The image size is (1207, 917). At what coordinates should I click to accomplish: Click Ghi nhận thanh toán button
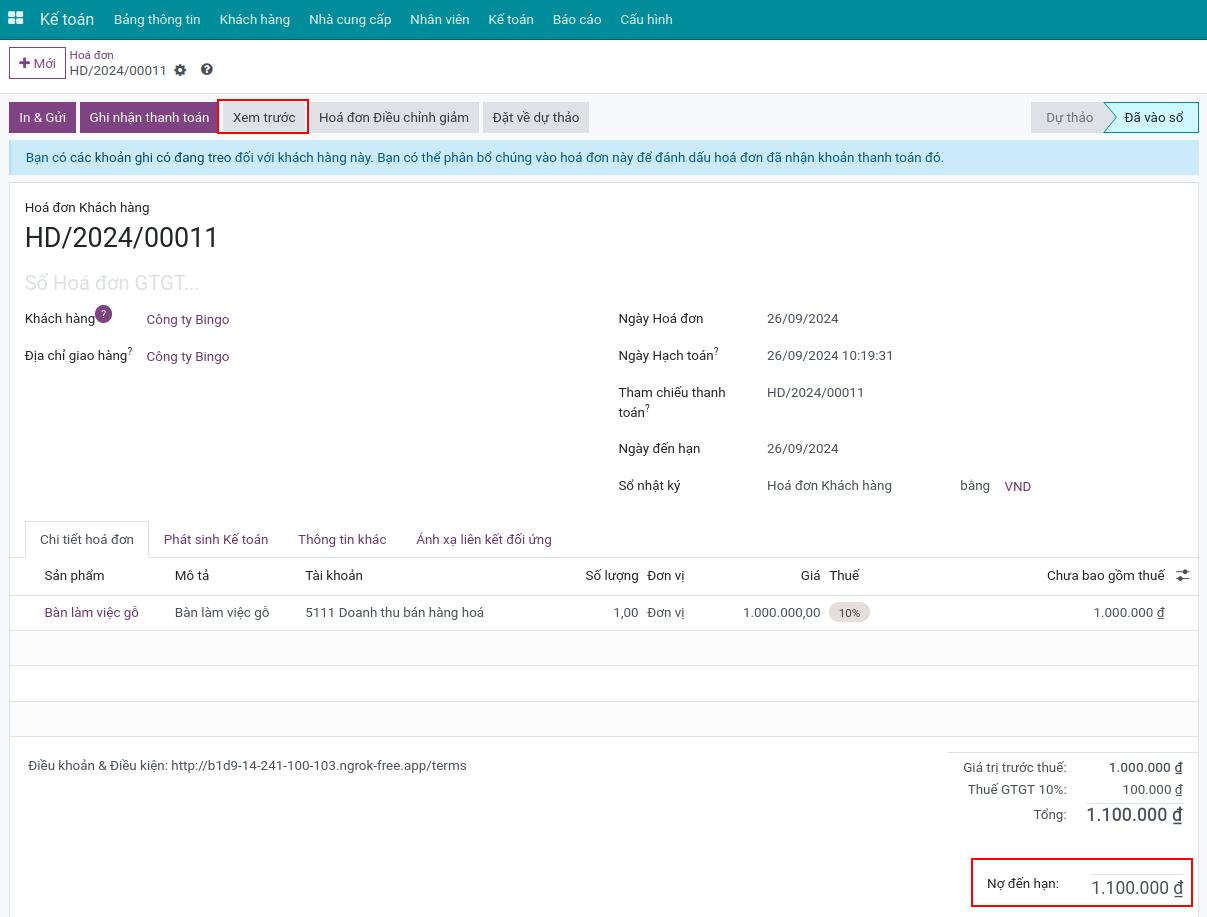pos(149,117)
